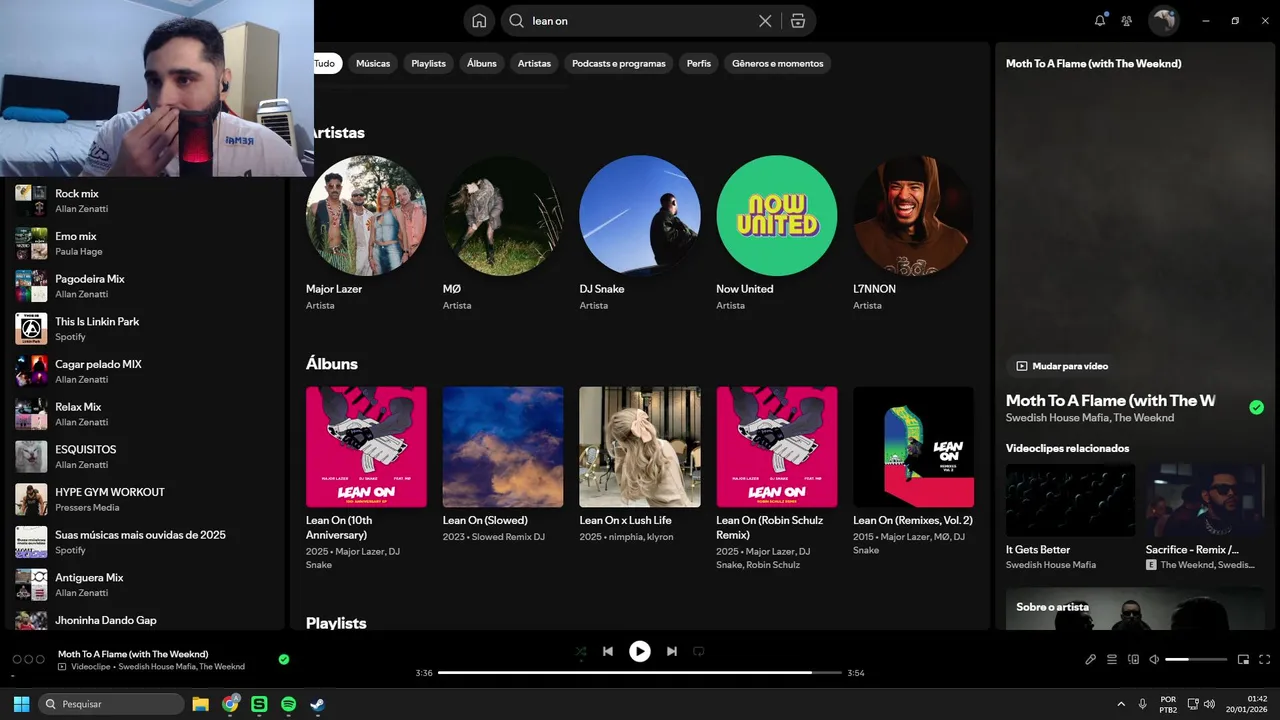Open DJ Snake artist picture

tap(640, 215)
